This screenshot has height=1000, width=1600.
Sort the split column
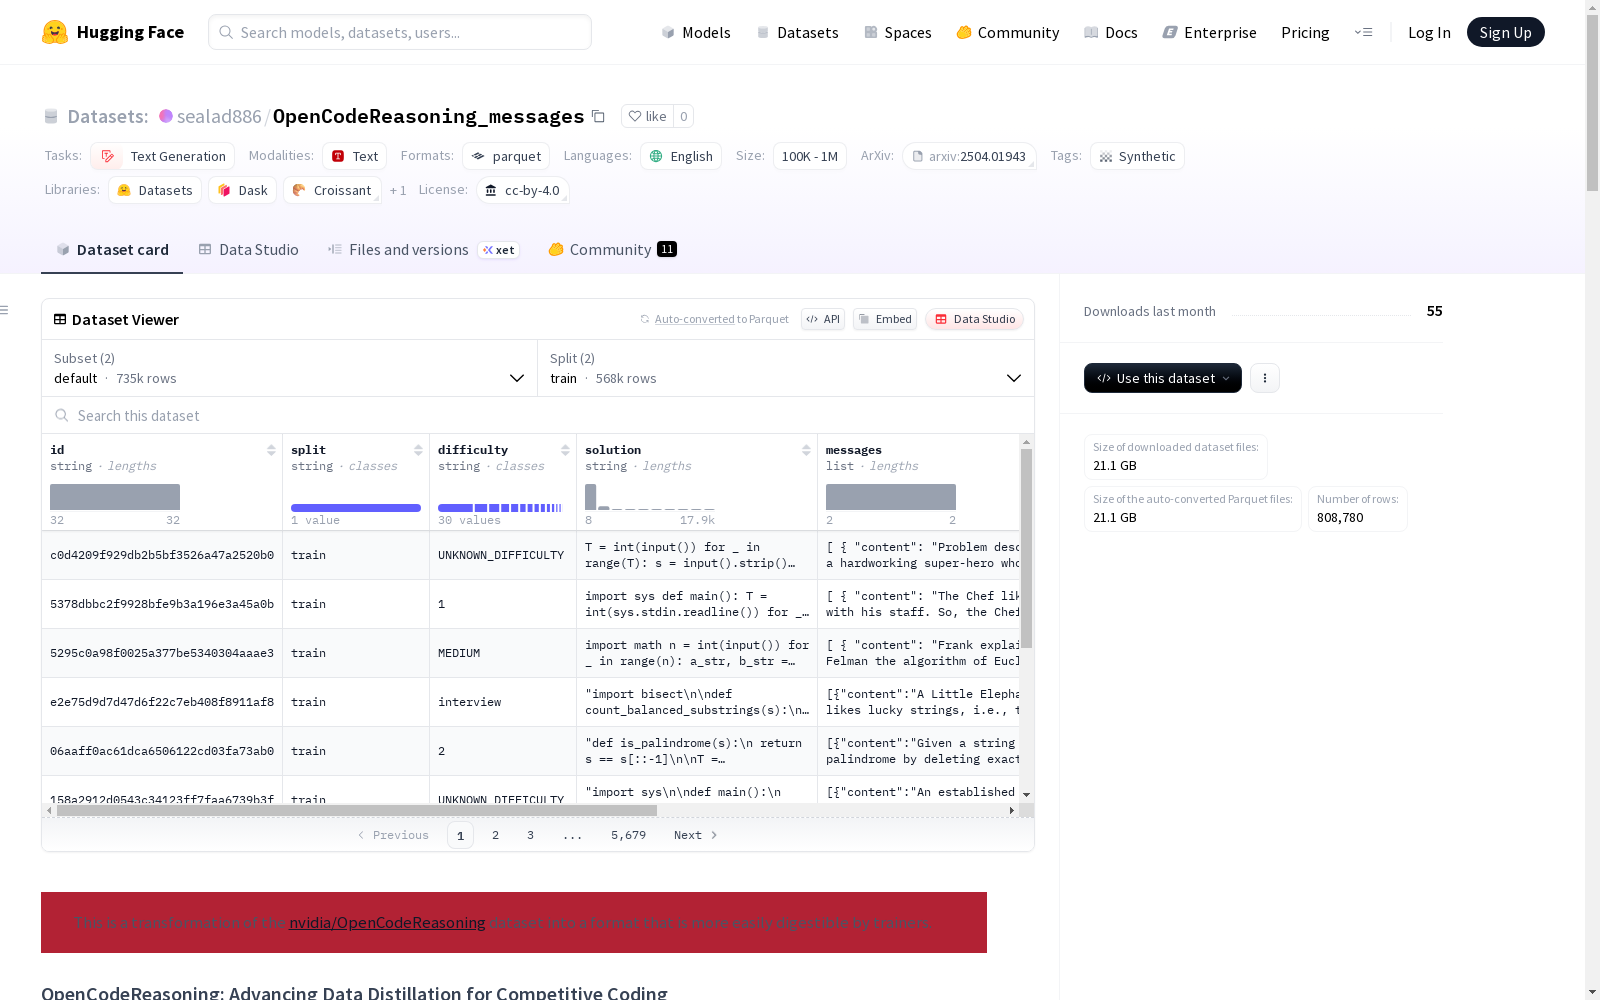tap(418, 450)
